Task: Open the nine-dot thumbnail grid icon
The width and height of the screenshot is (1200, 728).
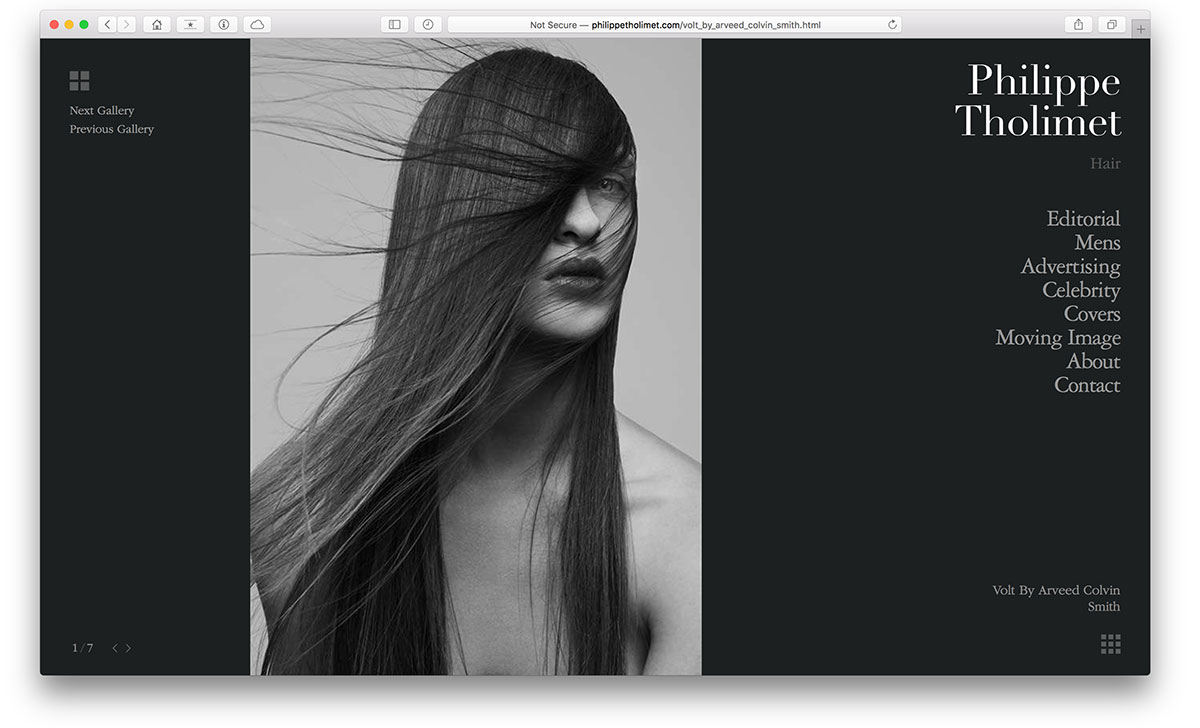Action: [1110, 644]
